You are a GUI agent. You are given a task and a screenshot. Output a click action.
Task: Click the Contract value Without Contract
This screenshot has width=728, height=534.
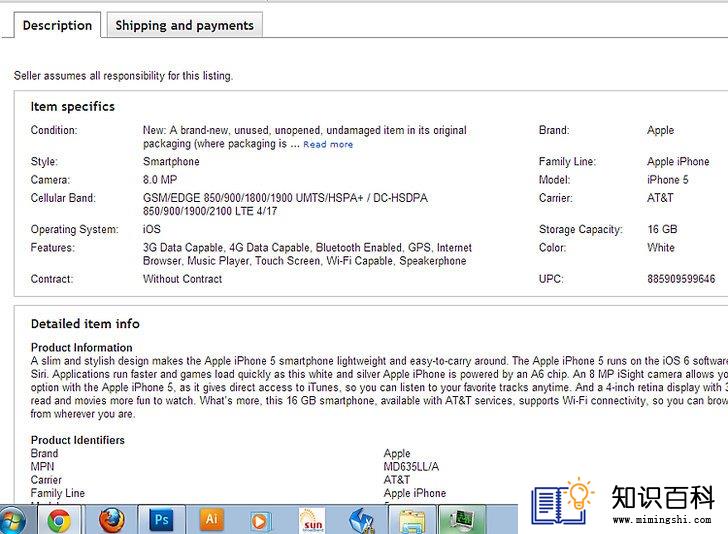coord(182,279)
